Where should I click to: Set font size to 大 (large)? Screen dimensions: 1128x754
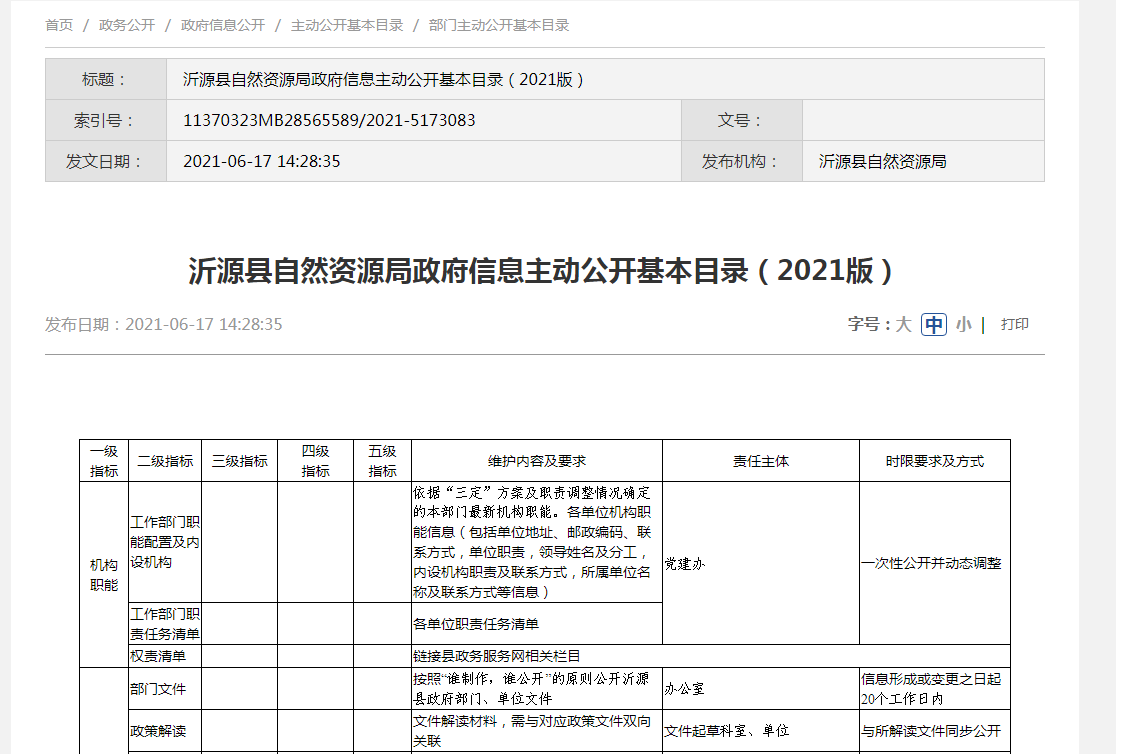(x=903, y=324)
